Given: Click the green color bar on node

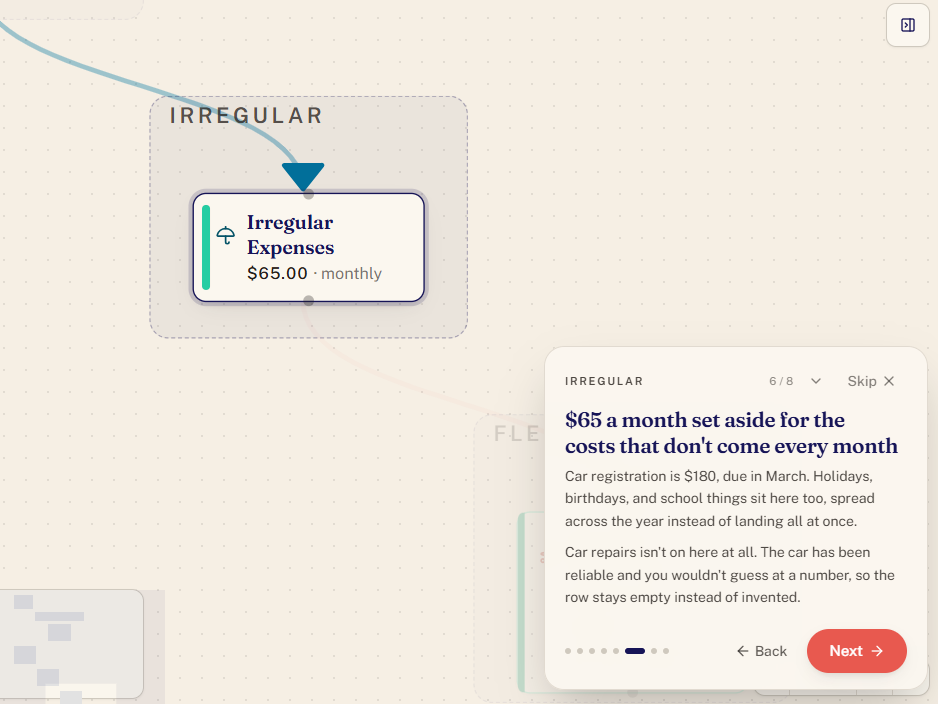Looking at the screenshot, I should click(x=206, y=247).
